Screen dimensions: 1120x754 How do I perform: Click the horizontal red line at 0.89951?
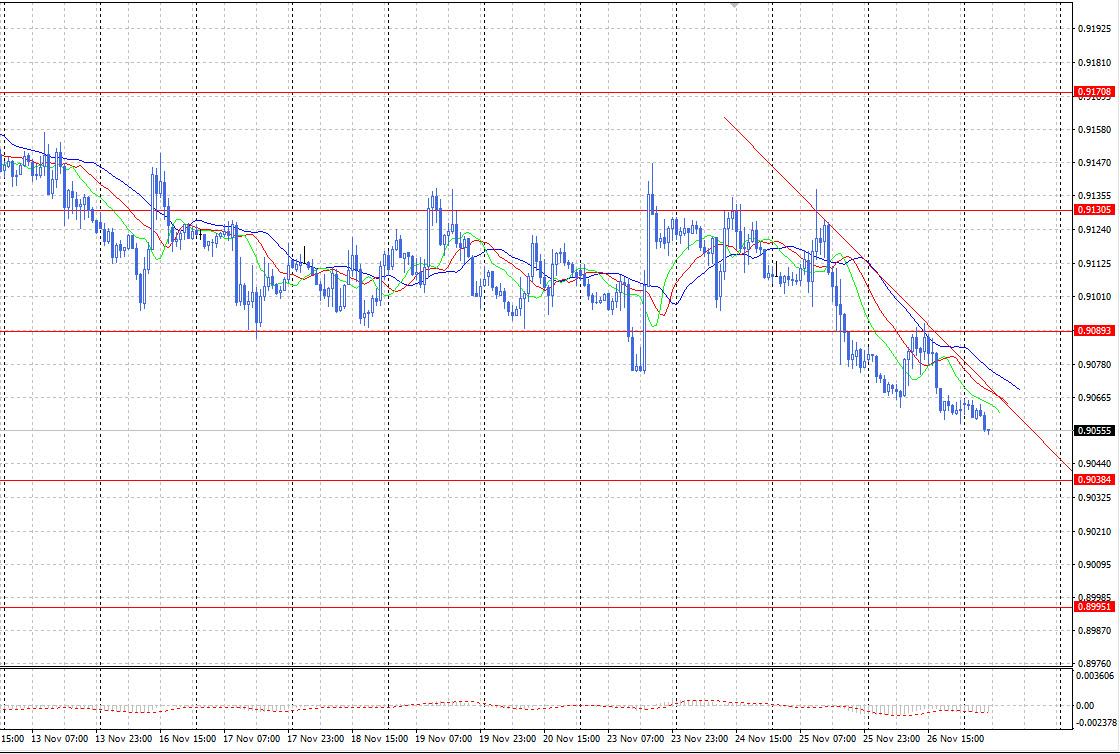(x=536, y=608)
